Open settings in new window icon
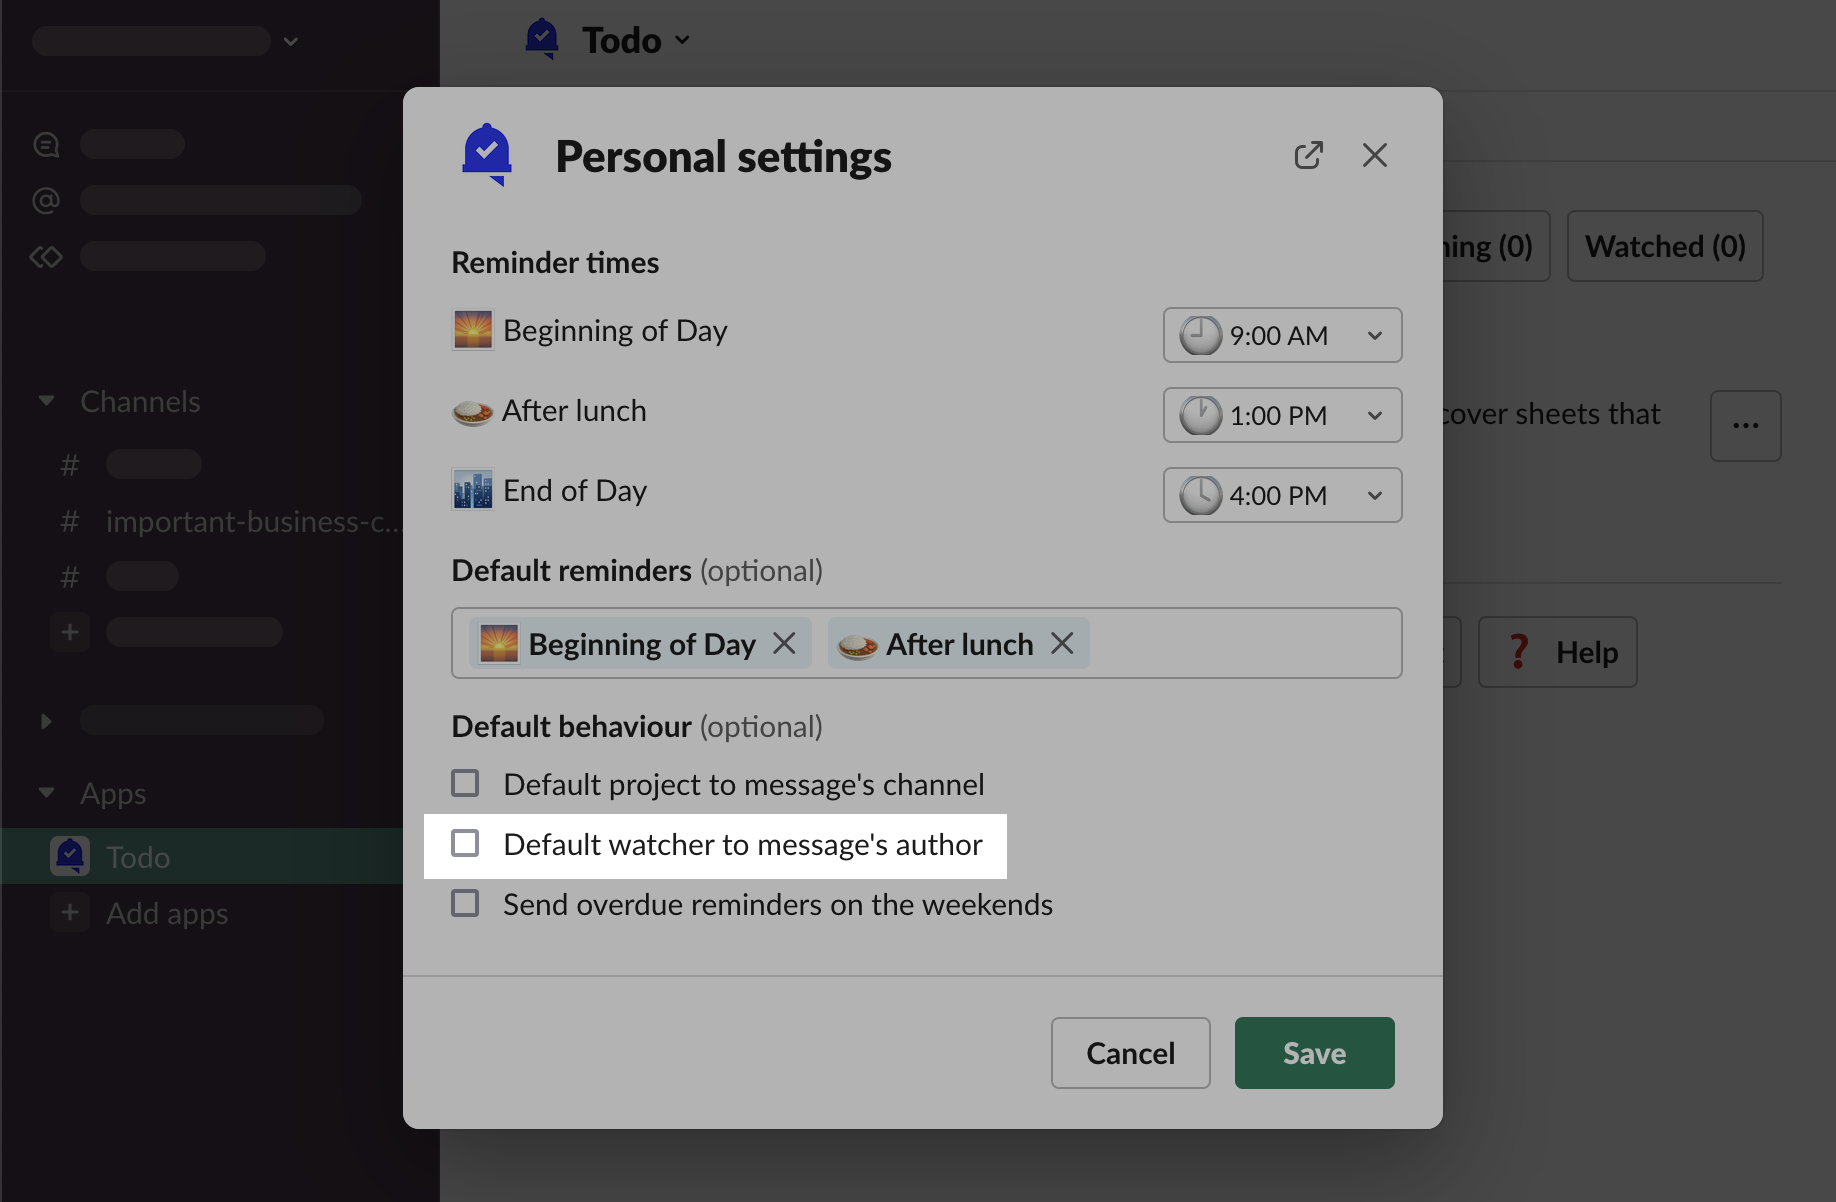This screenshot has height=1202, width=1836. pyautogui.click(x=1308, y=155)
